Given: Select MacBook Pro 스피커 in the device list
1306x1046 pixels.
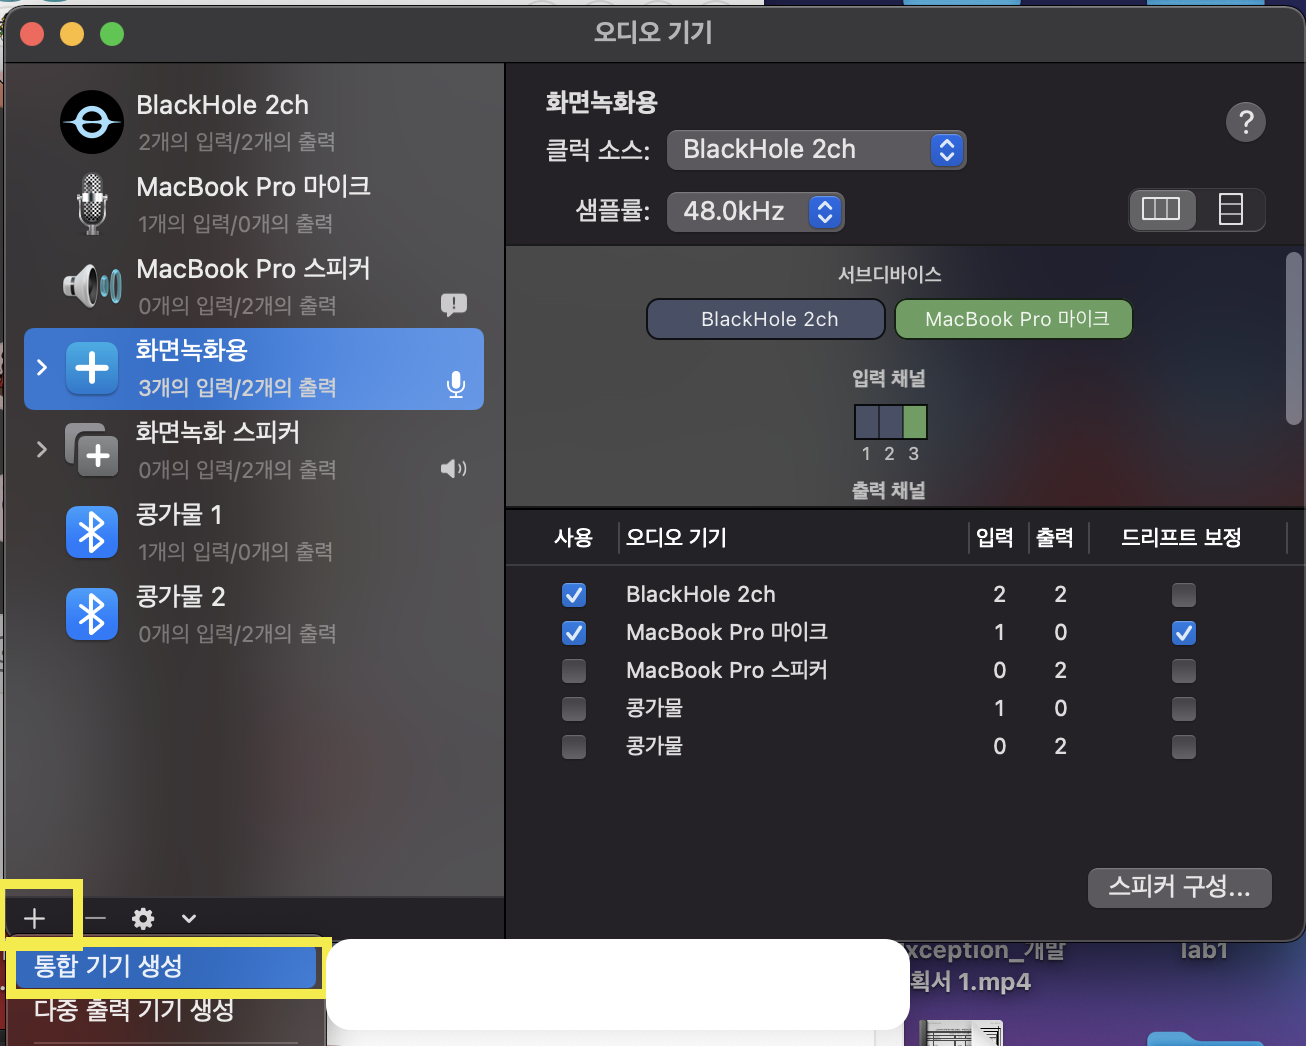Looking at the screenshot, I should [x=254, y=286].
